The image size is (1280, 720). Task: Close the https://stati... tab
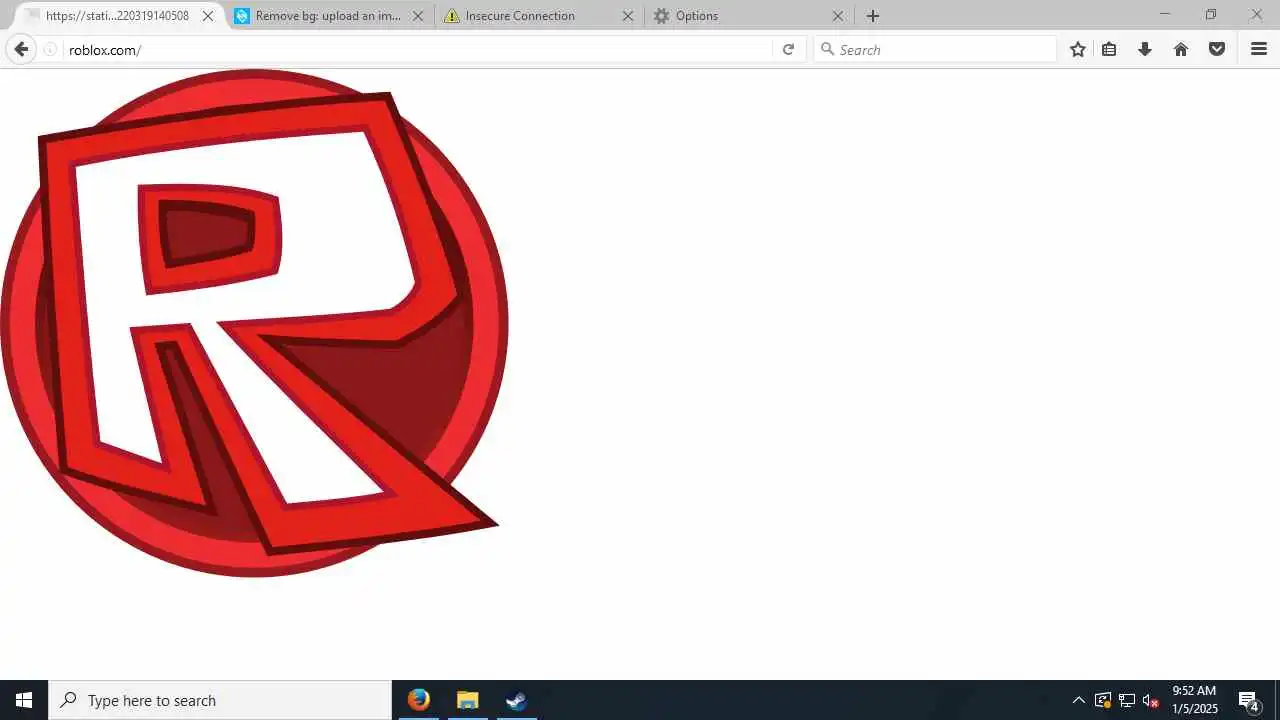(x=209, y=16)
